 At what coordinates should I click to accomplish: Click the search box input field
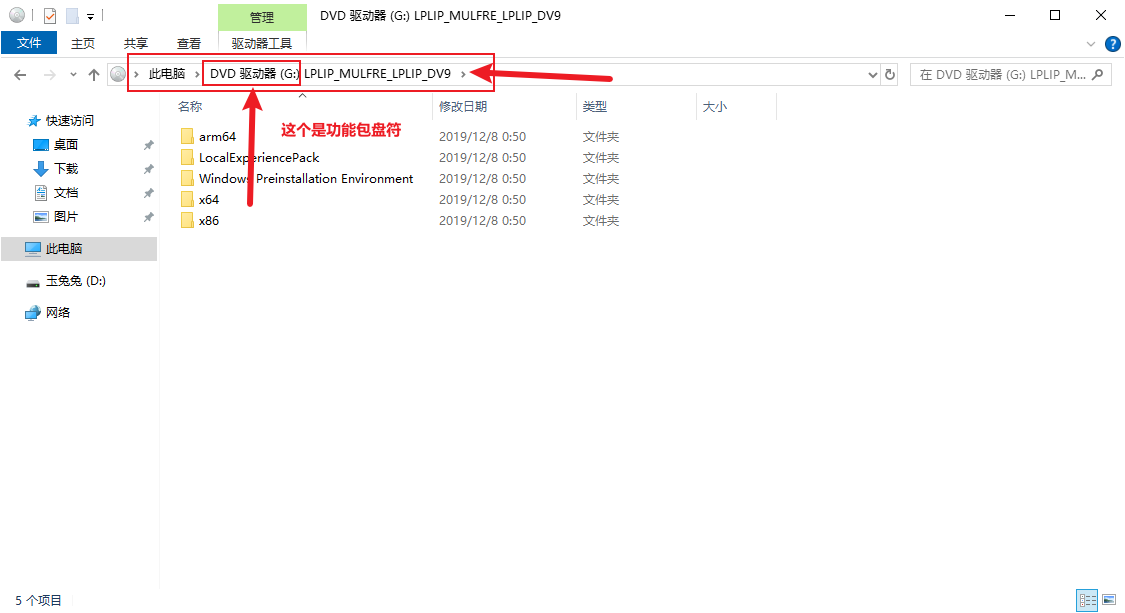pos(1000,74)
